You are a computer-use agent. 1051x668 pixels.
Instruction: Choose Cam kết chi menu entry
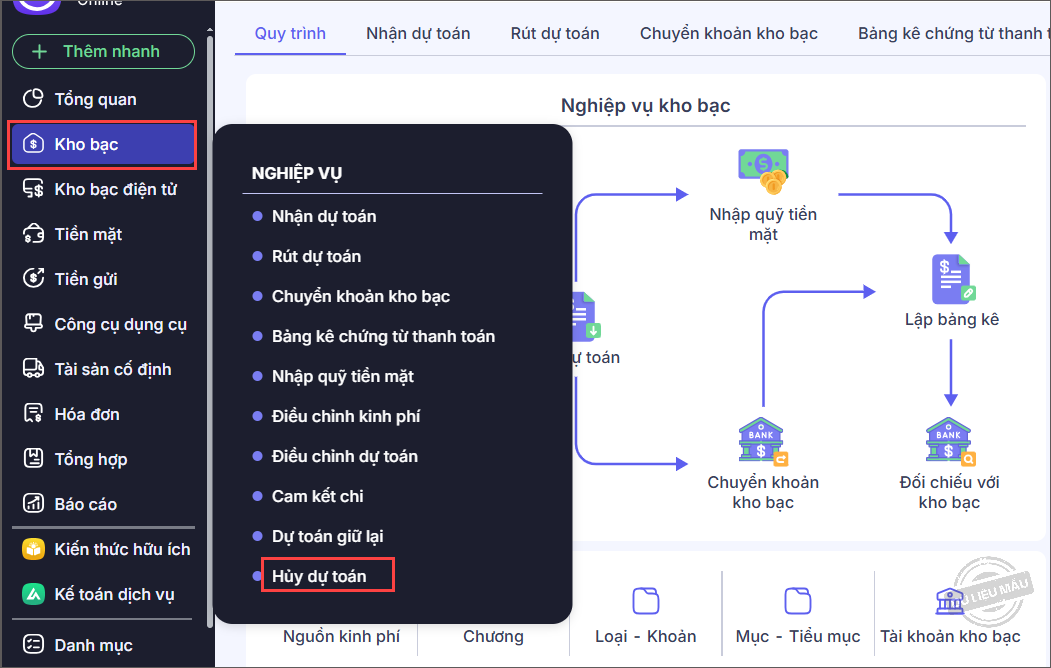(318, 496)
